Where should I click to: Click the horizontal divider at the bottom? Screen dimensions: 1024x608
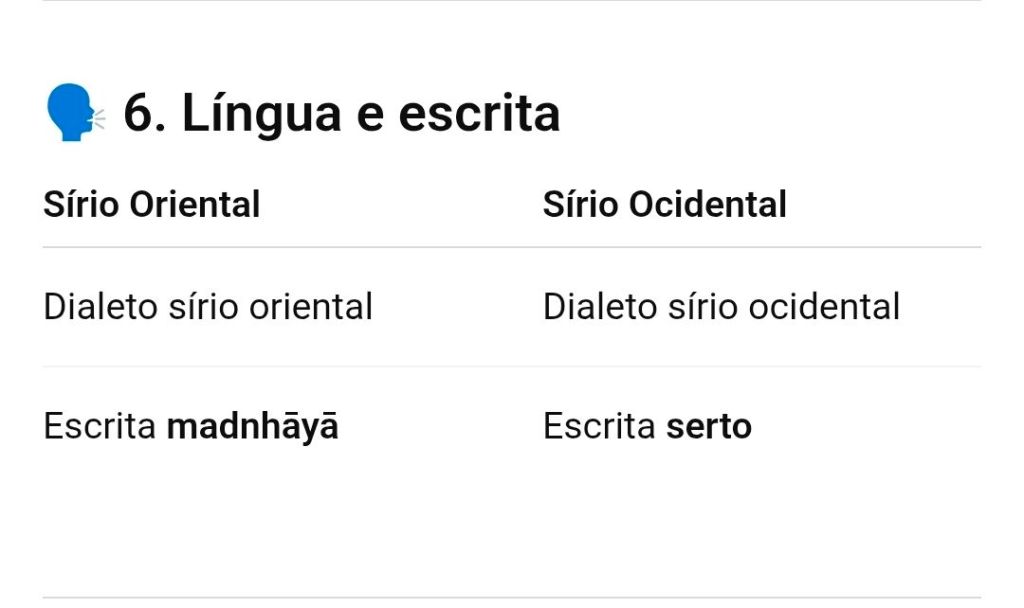point(512,598)
